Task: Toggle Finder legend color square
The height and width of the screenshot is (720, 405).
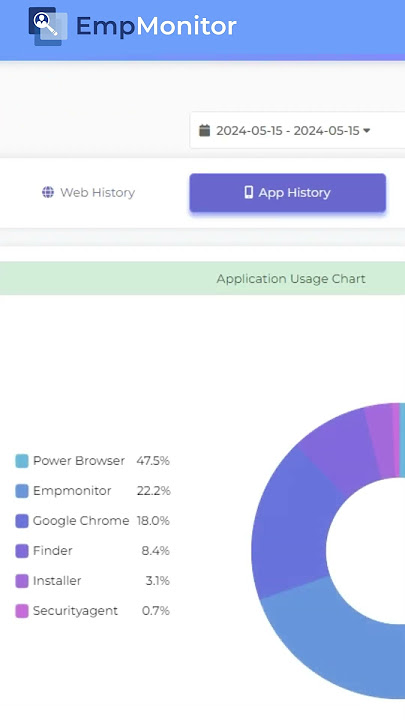Action: 22,551
